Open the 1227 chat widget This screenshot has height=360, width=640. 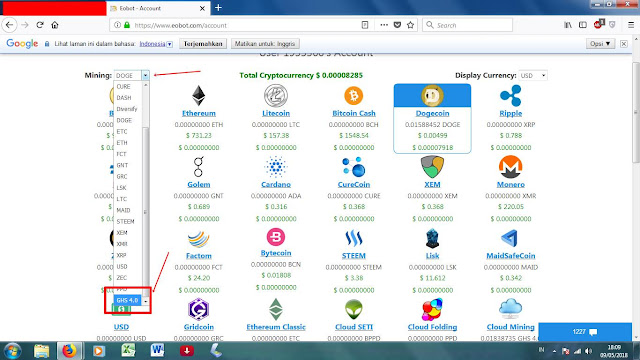[x=585, y=331]
